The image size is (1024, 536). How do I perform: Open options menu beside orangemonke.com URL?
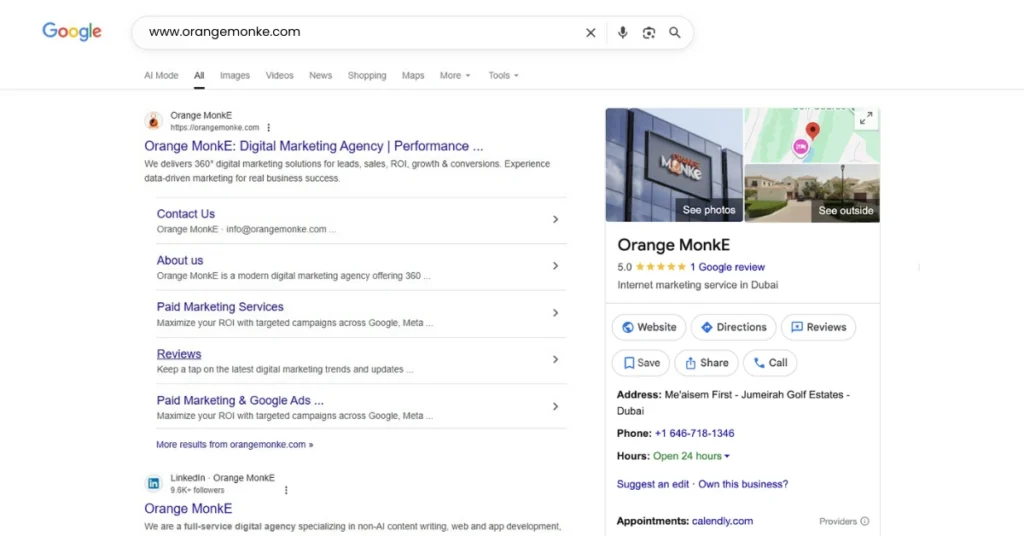point(268,128)
